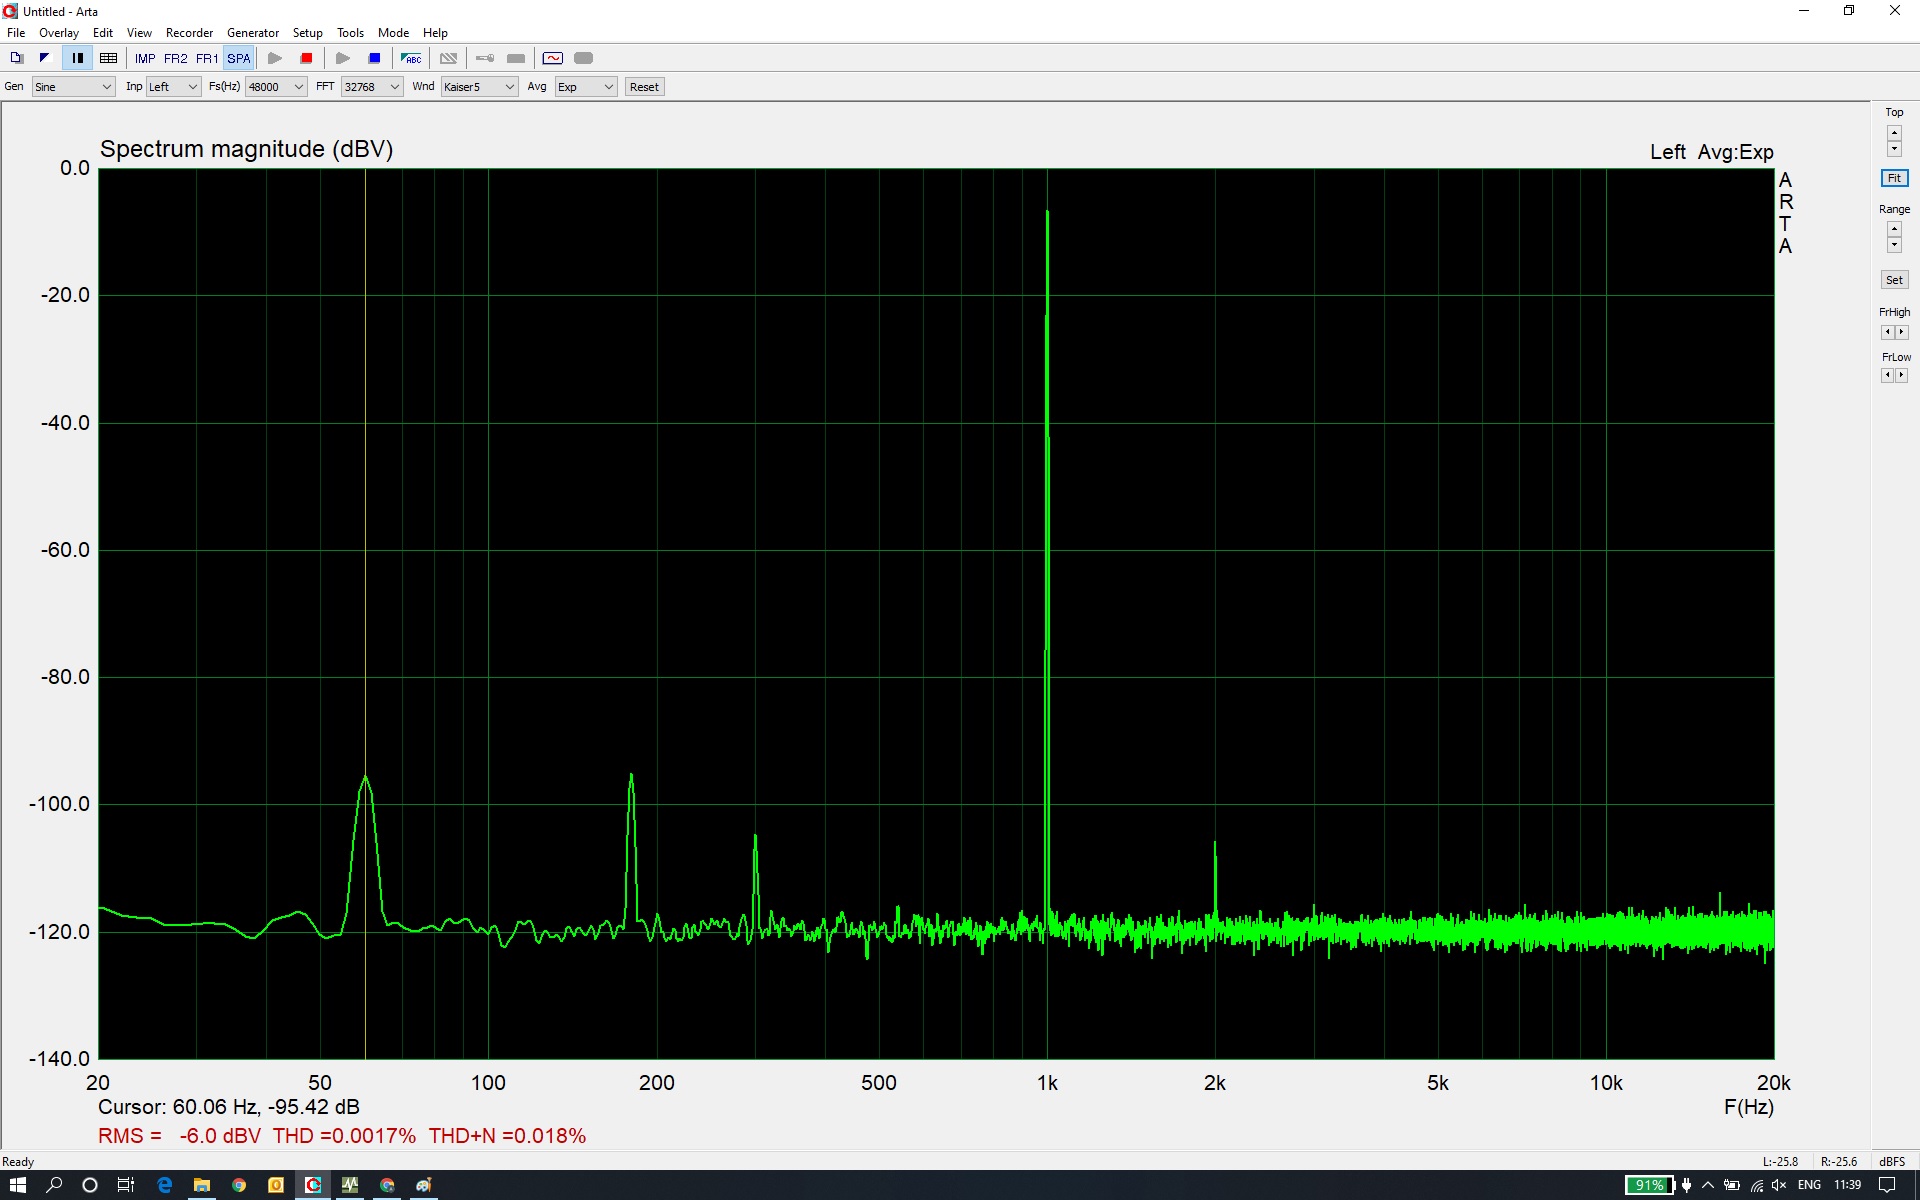
Task: Open the FFT size dropdown
Action: click(372, 87)
